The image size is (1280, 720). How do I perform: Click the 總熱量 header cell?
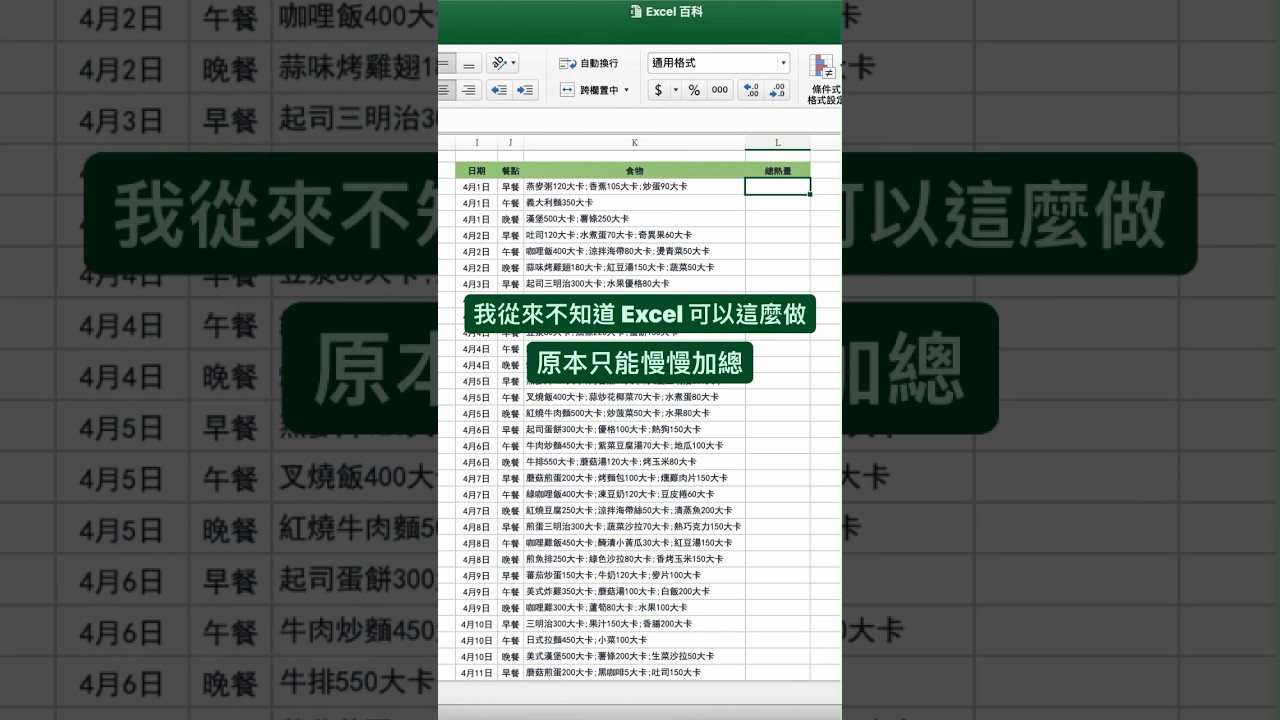point(778,171)
